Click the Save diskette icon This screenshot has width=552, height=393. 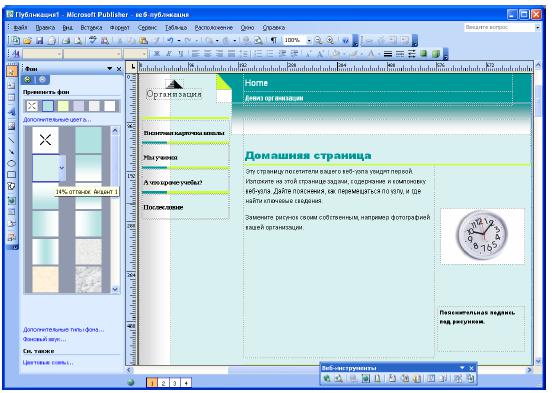pyautogui.click(x=39, y=40)
